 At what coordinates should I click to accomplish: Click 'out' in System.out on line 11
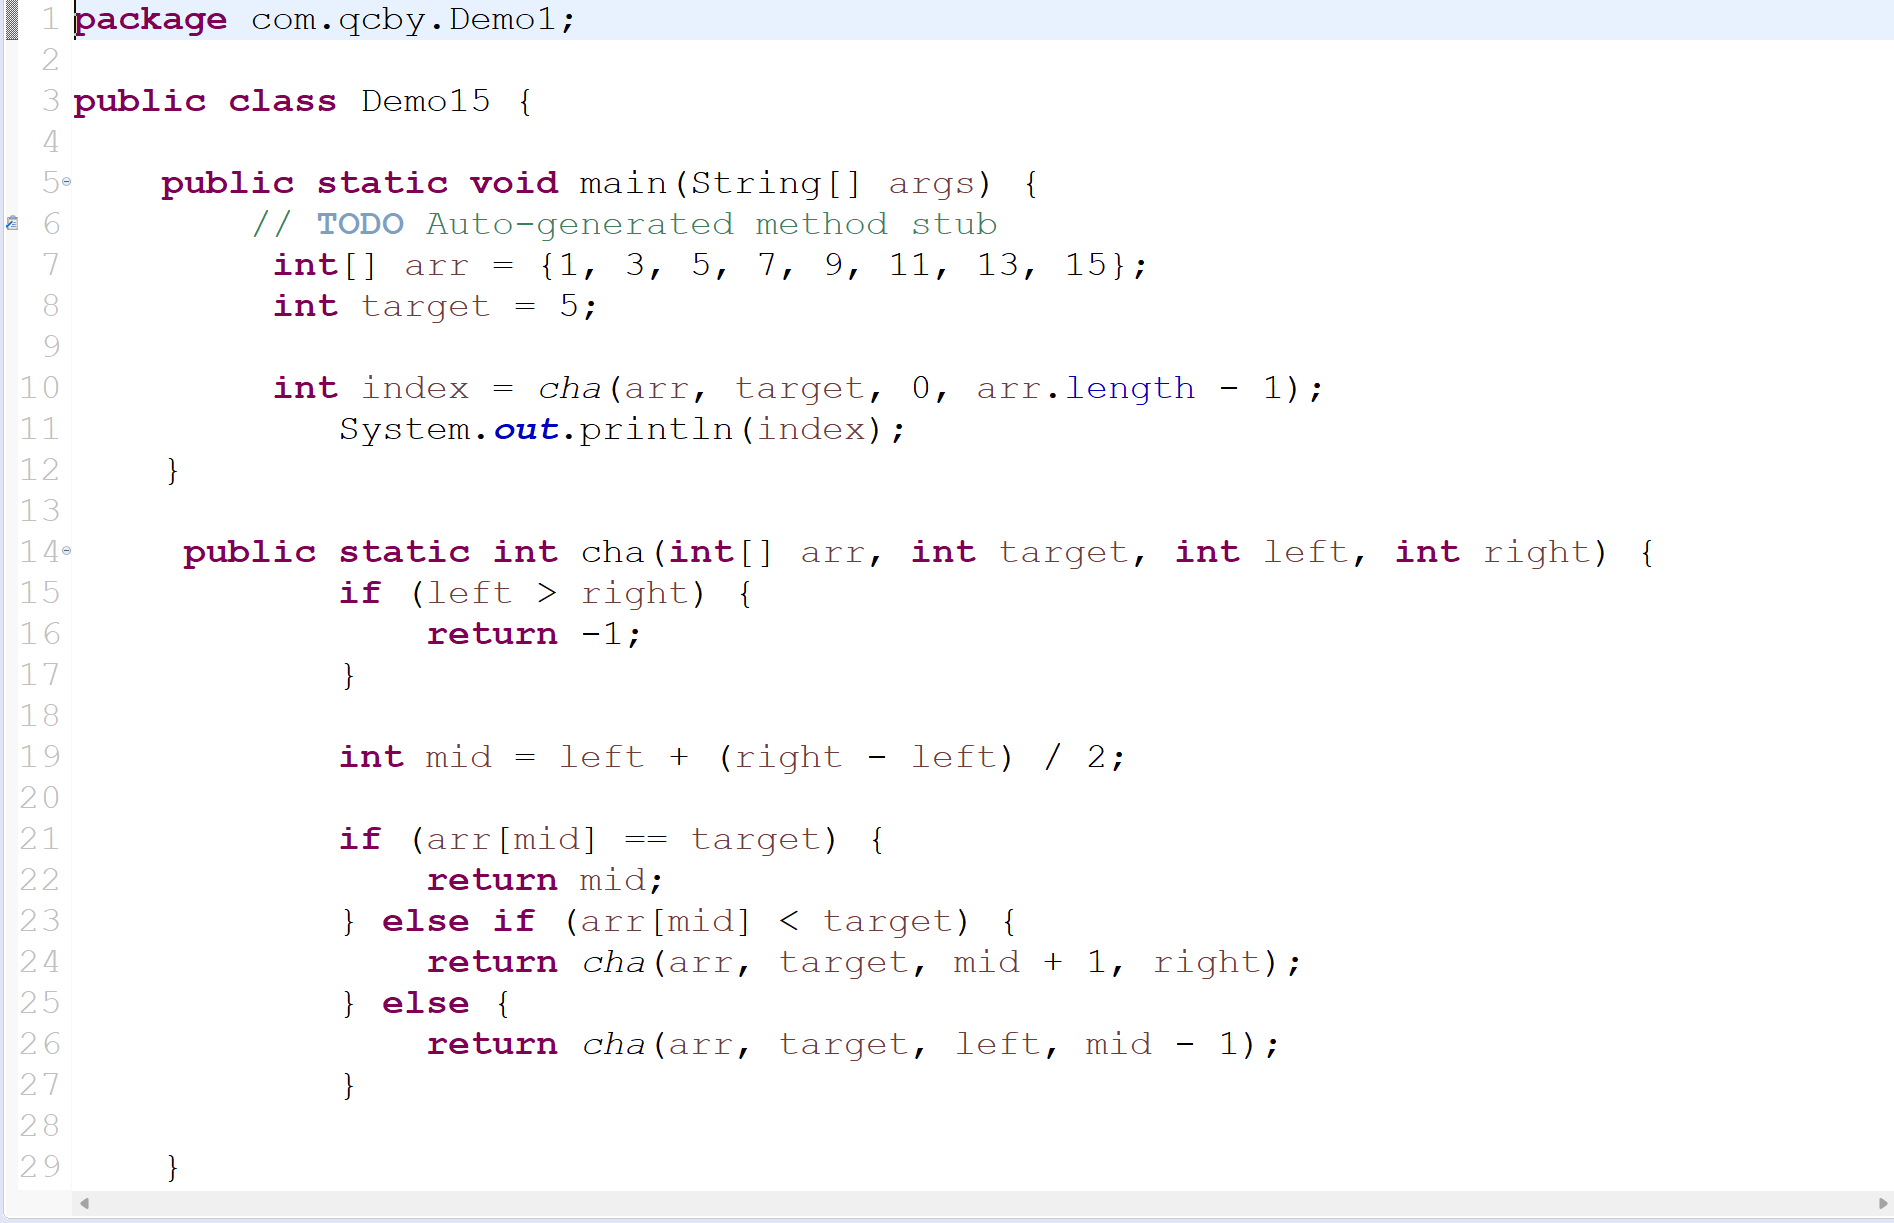pyautogui.click(x=526, y=429)
